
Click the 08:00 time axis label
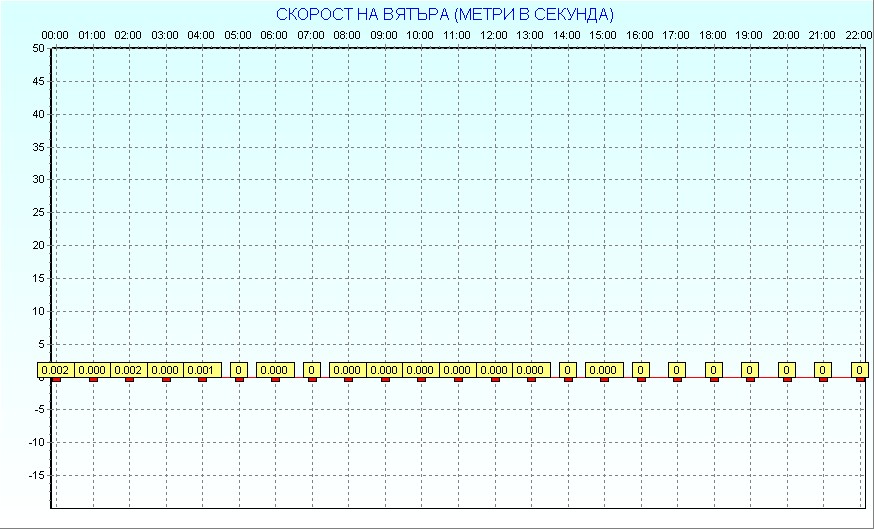(347, 35)
